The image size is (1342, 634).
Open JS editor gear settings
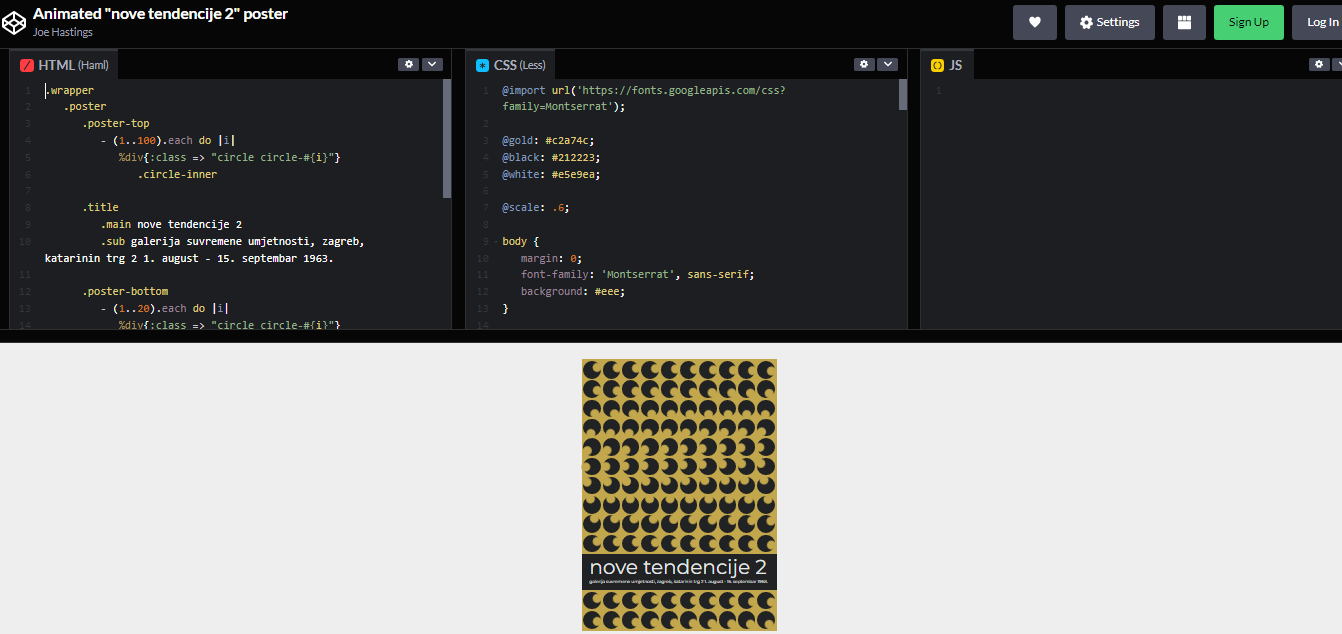point(1320,64)
